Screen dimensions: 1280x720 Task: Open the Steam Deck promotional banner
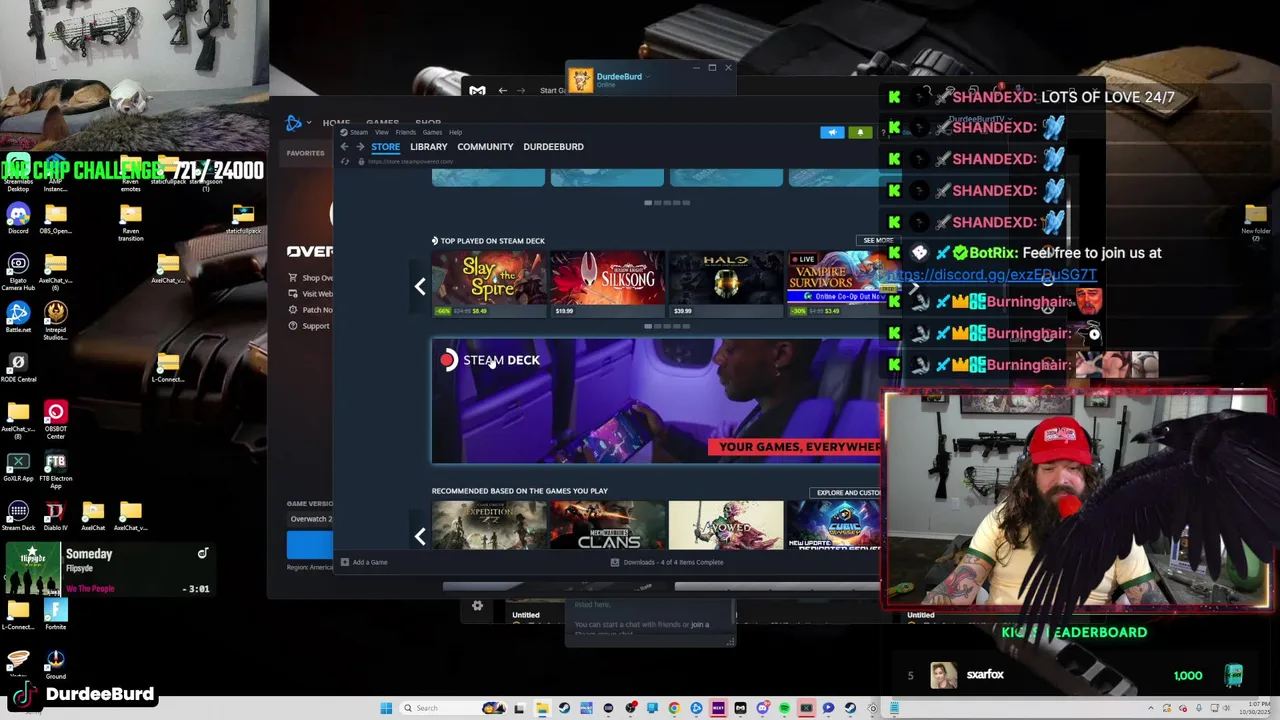click(x=656, y=401)
